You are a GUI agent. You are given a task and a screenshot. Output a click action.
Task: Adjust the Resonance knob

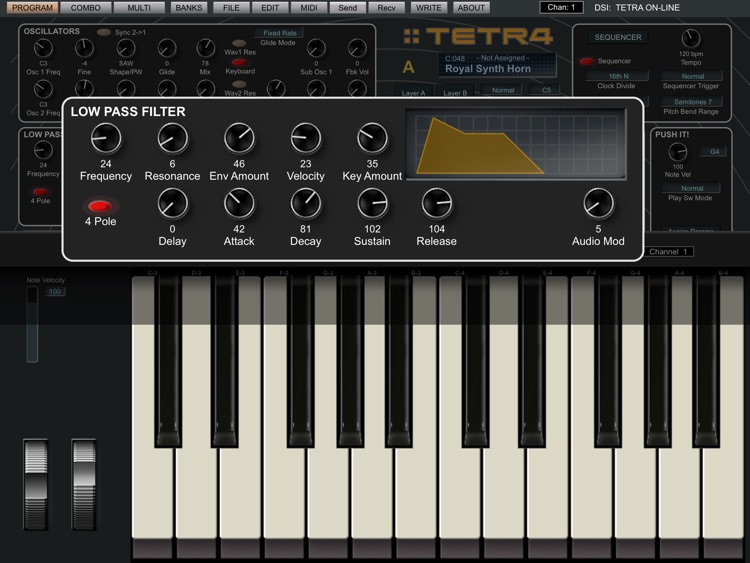tap(172, 138)
